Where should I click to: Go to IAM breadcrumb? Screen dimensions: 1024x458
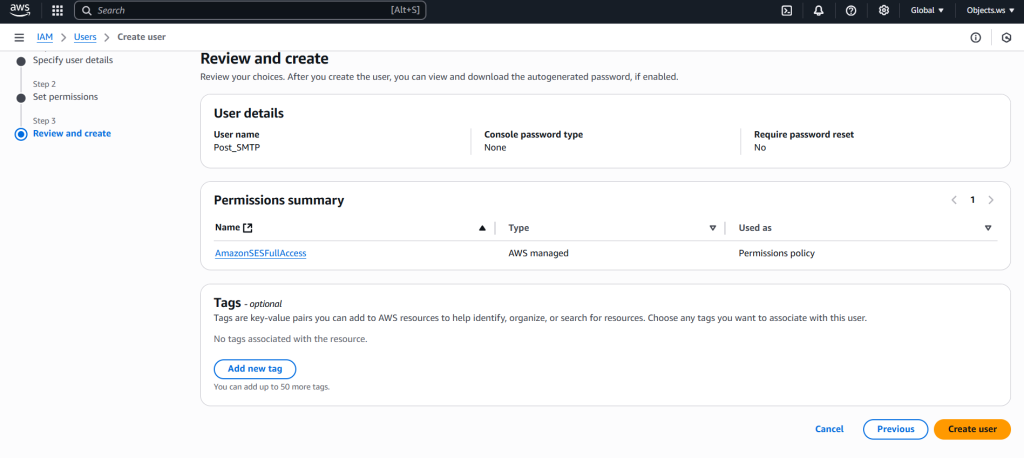coord(45,37)
